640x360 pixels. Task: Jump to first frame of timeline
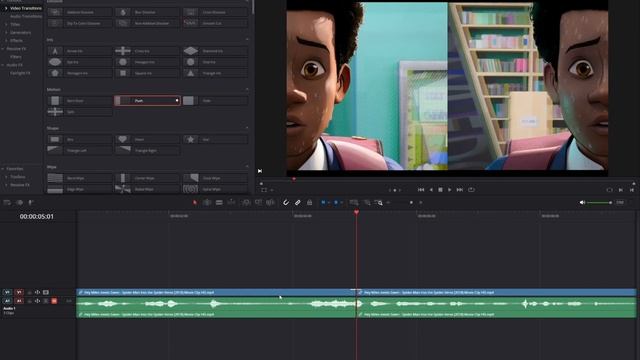point(421,190)
